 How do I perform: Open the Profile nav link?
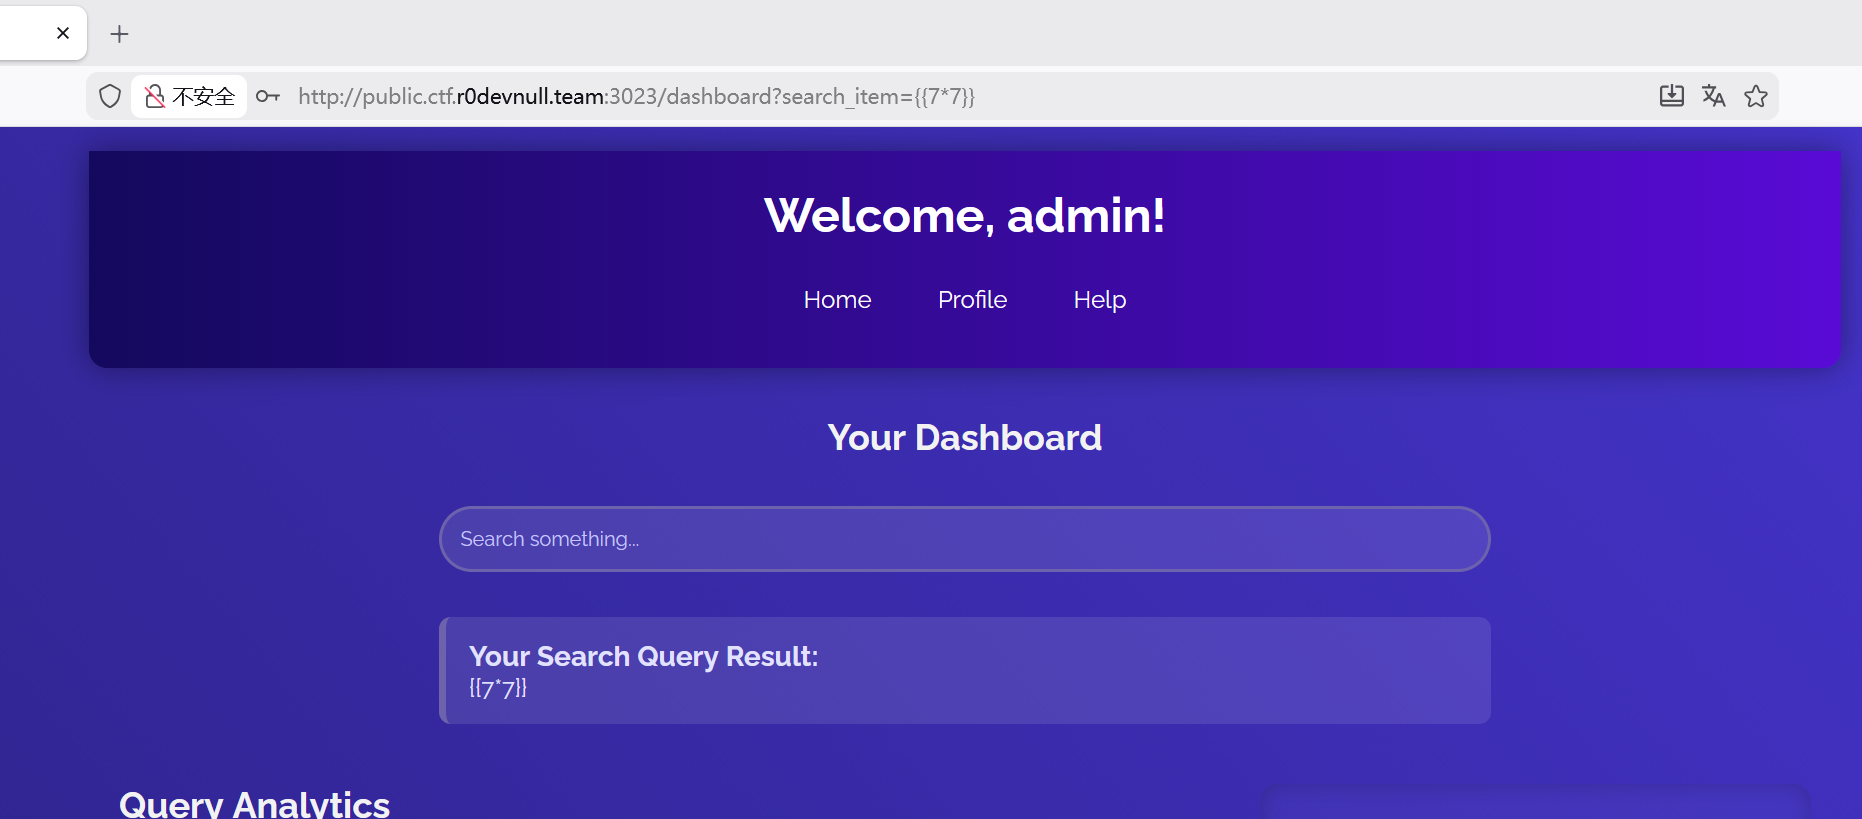point(973,300)
